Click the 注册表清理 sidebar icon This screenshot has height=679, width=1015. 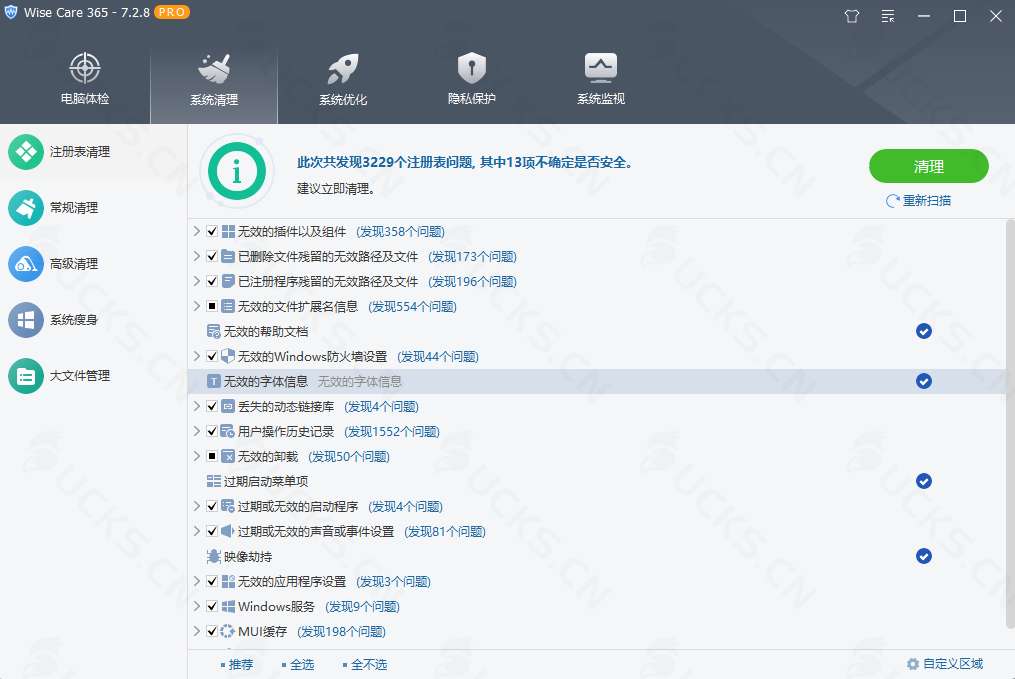[x=26, y=152]
